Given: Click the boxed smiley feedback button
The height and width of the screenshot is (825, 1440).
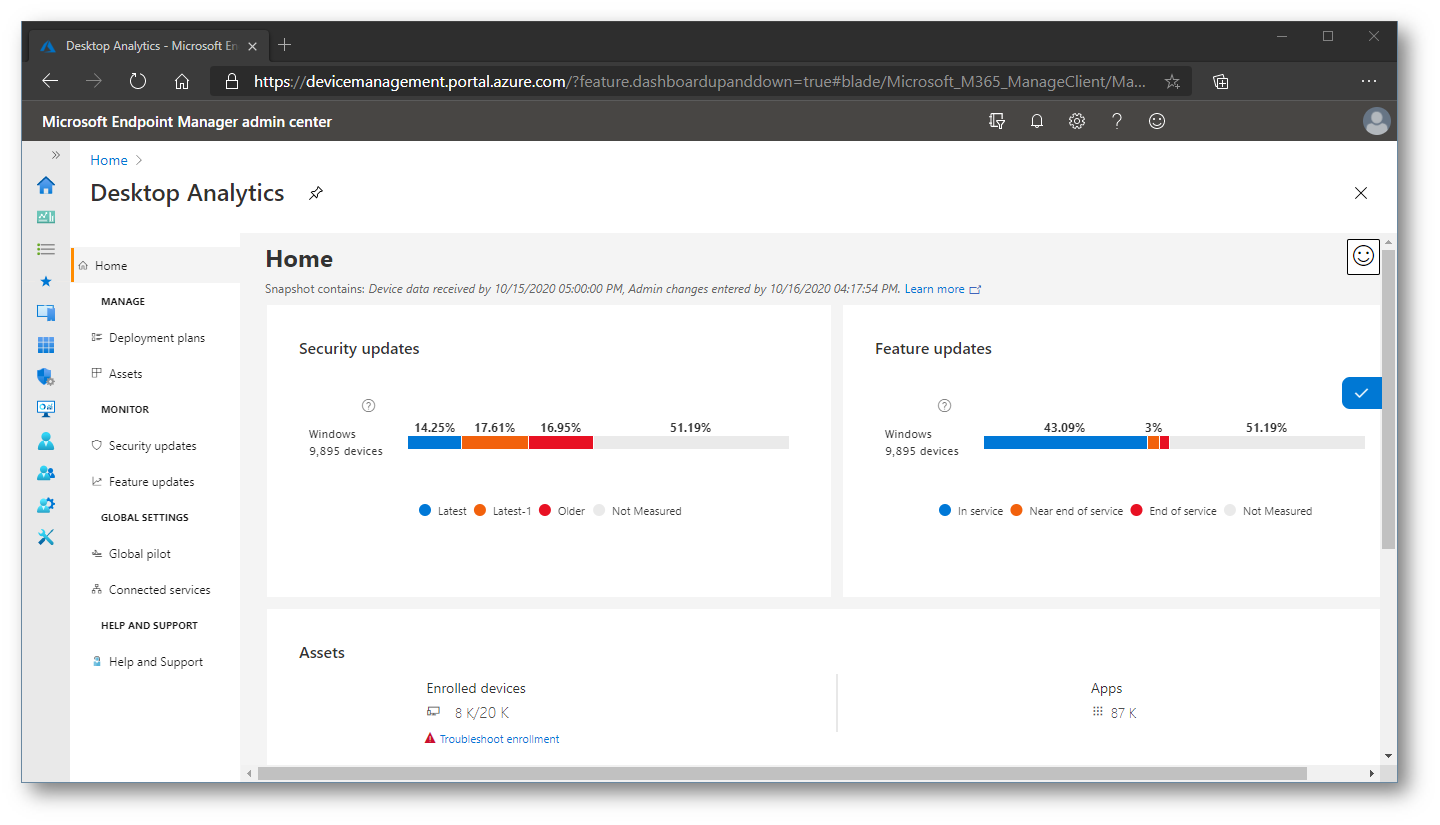Looking at the screenshot, I should 1363,256.
